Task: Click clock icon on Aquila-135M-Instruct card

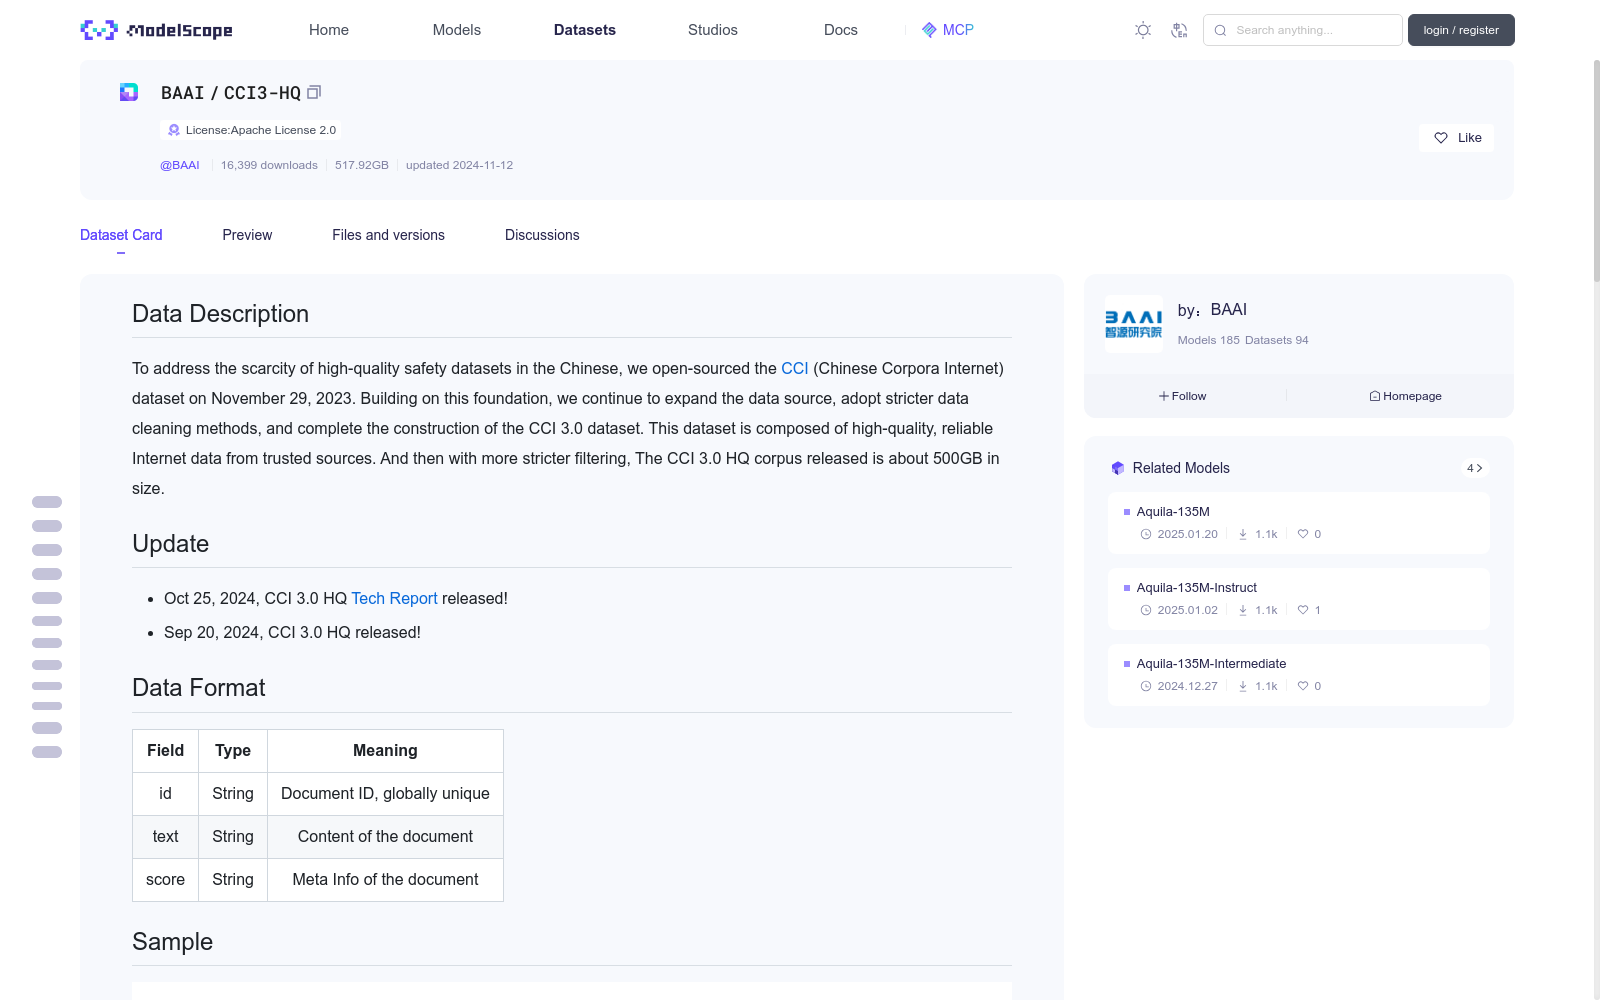Action: click(1146, 610)
